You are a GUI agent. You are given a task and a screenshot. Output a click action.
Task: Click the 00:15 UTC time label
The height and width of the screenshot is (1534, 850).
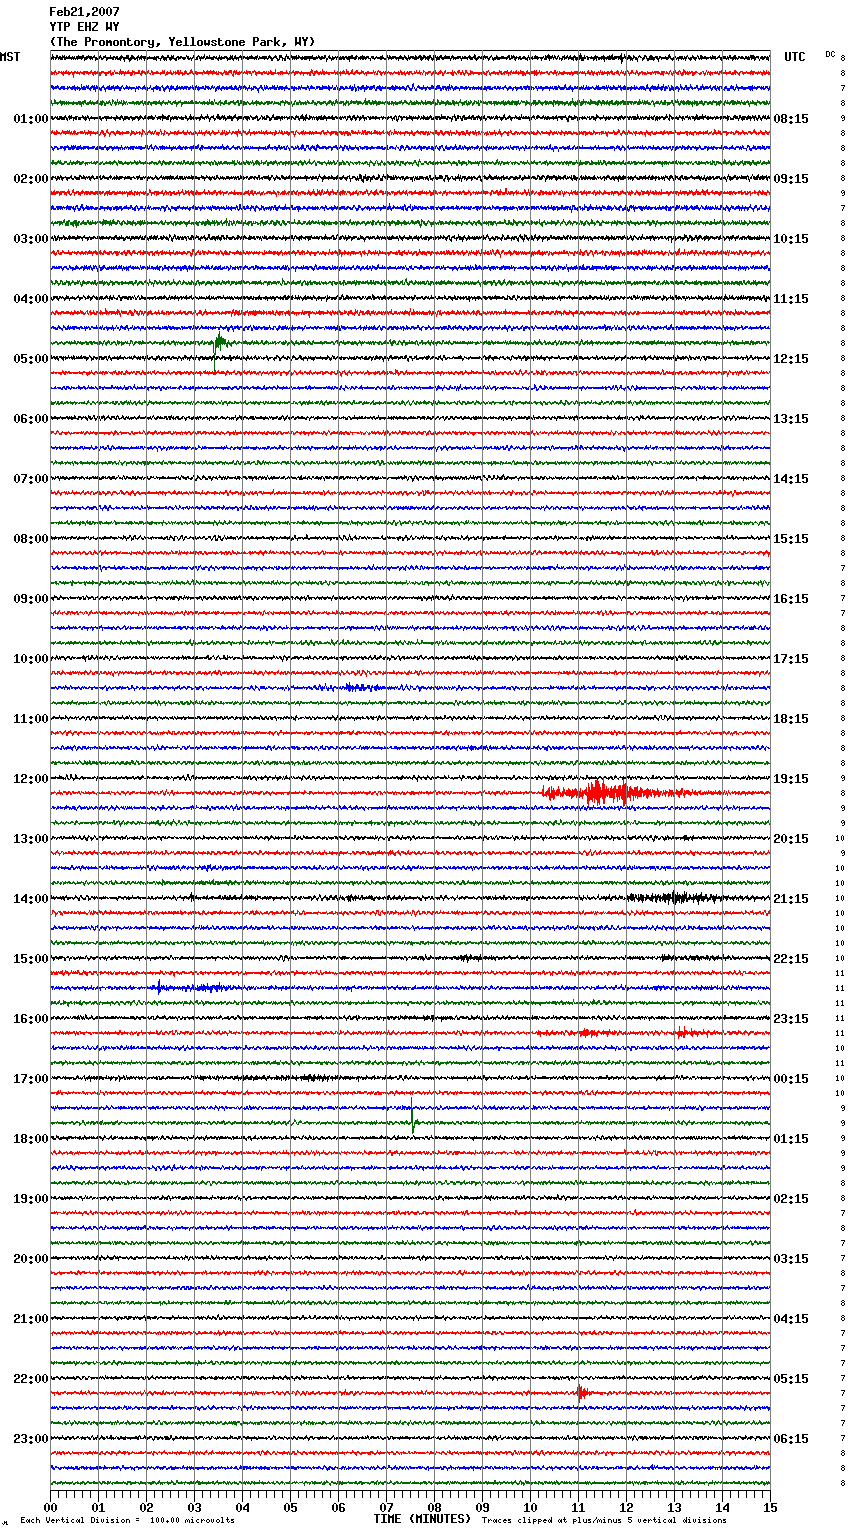791,1079
